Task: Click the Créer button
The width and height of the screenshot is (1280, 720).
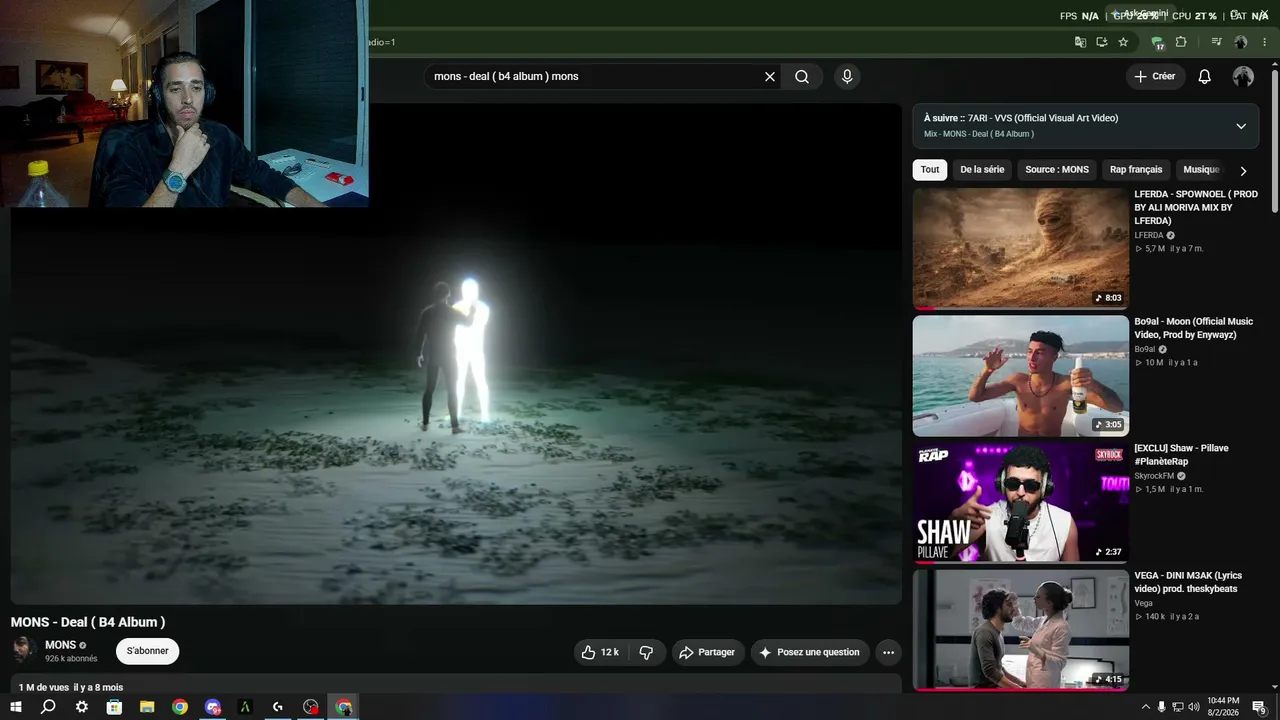Action: click(x=1155, y=77)
